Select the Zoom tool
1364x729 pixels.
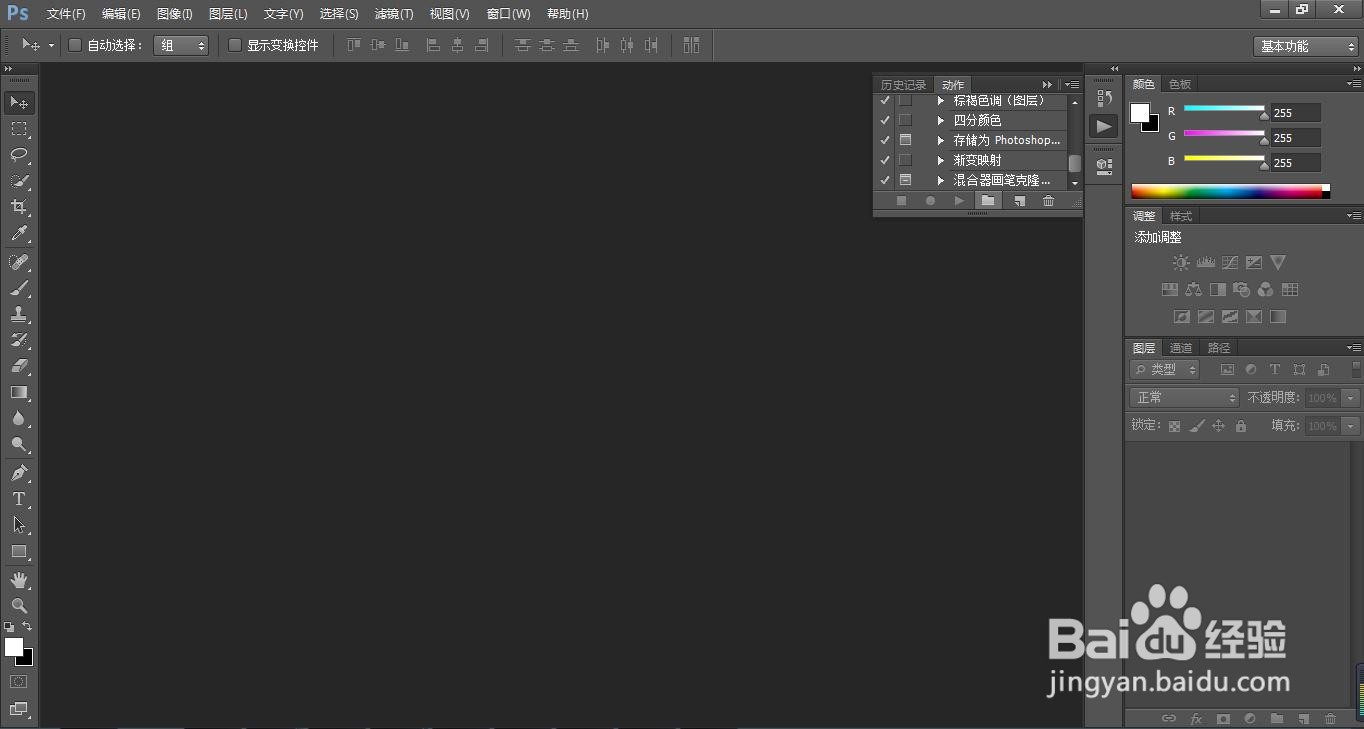tap(19, 606)
